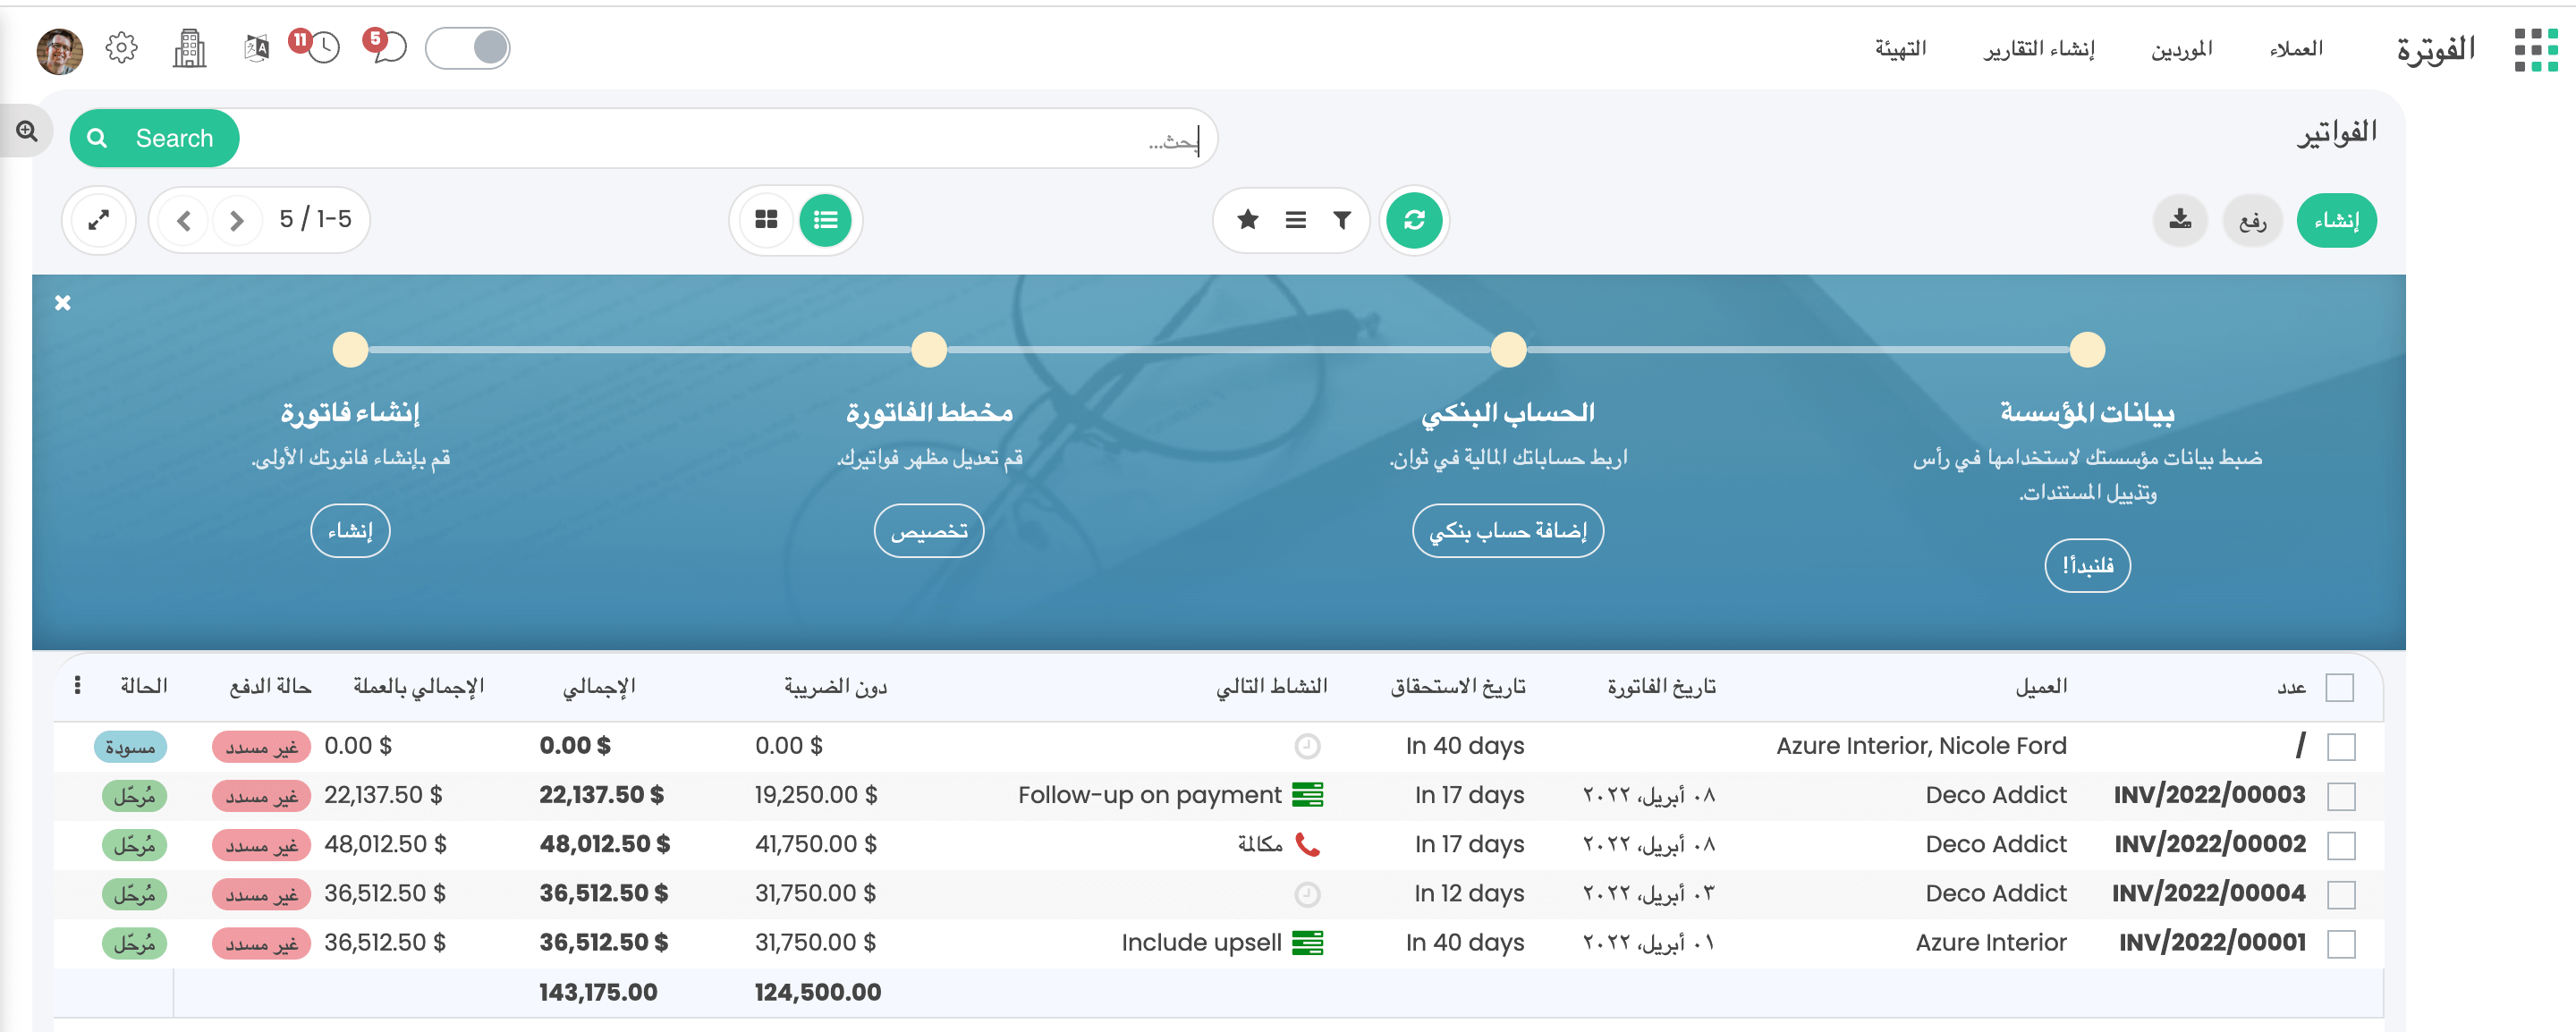2576x1032 pixels.
Task: Check the INV/2022/00003 row checkbox
Action: 2340,796
